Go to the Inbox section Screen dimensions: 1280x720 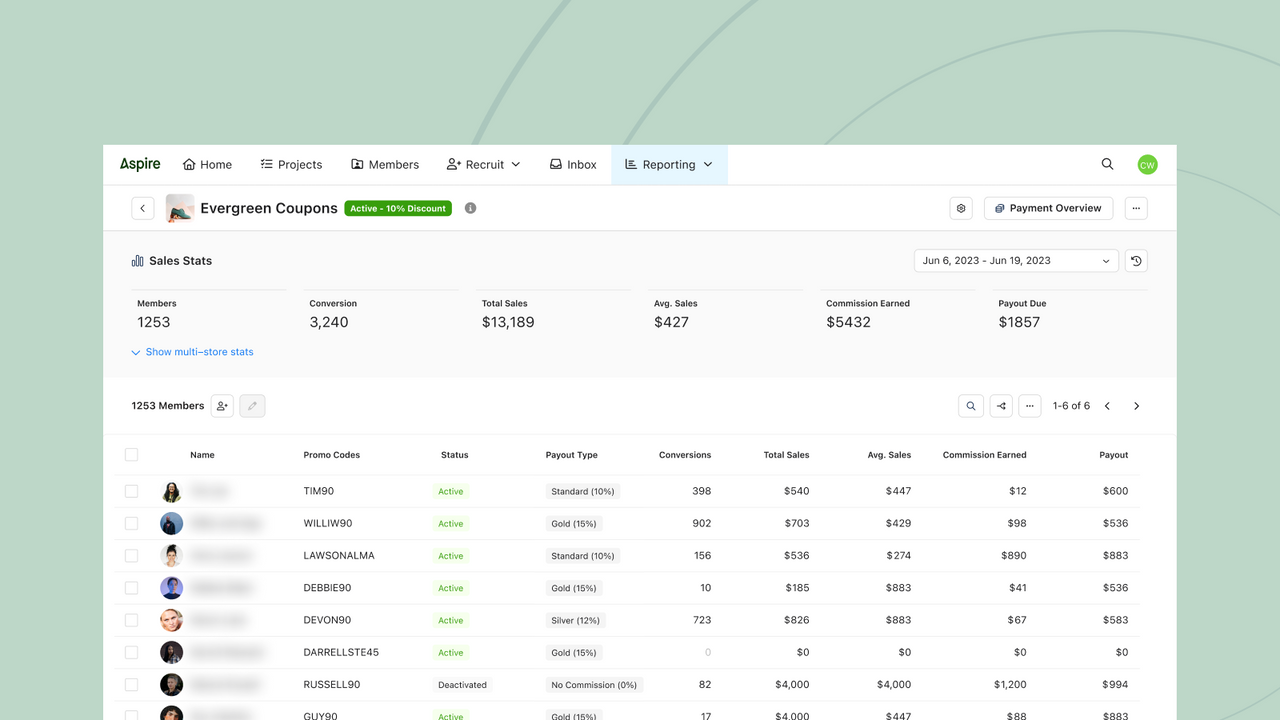[572, 164]
